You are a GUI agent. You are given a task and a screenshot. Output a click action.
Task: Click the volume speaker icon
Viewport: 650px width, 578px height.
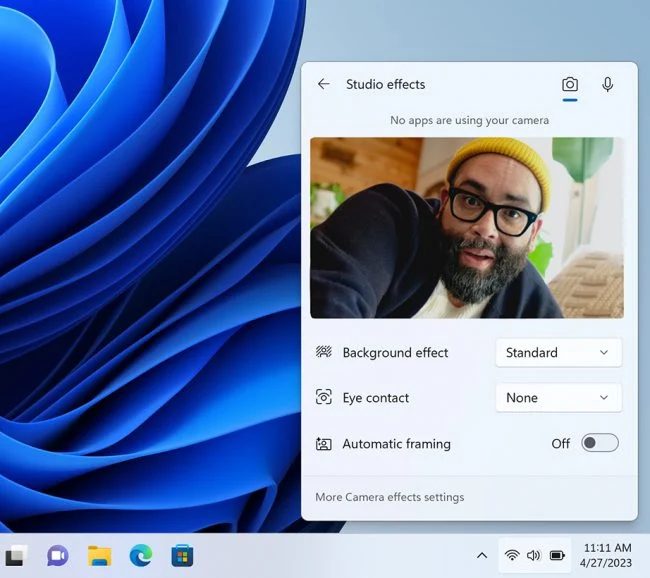pyautogui.click(x=533, y=555)
